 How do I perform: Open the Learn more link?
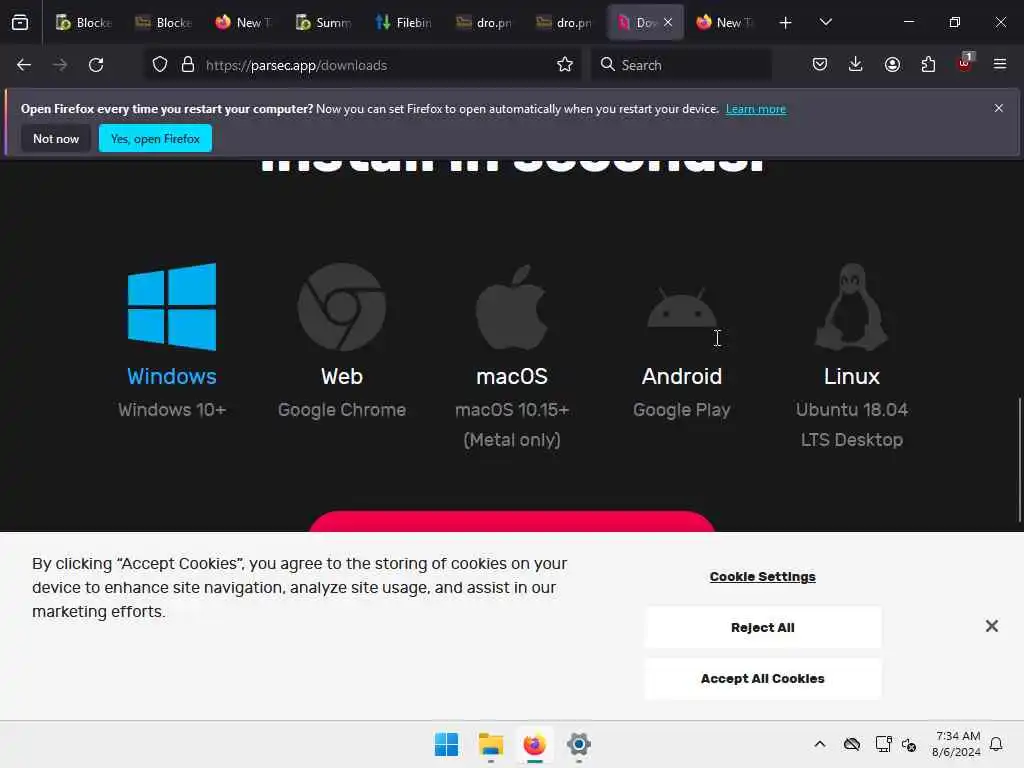756,109
